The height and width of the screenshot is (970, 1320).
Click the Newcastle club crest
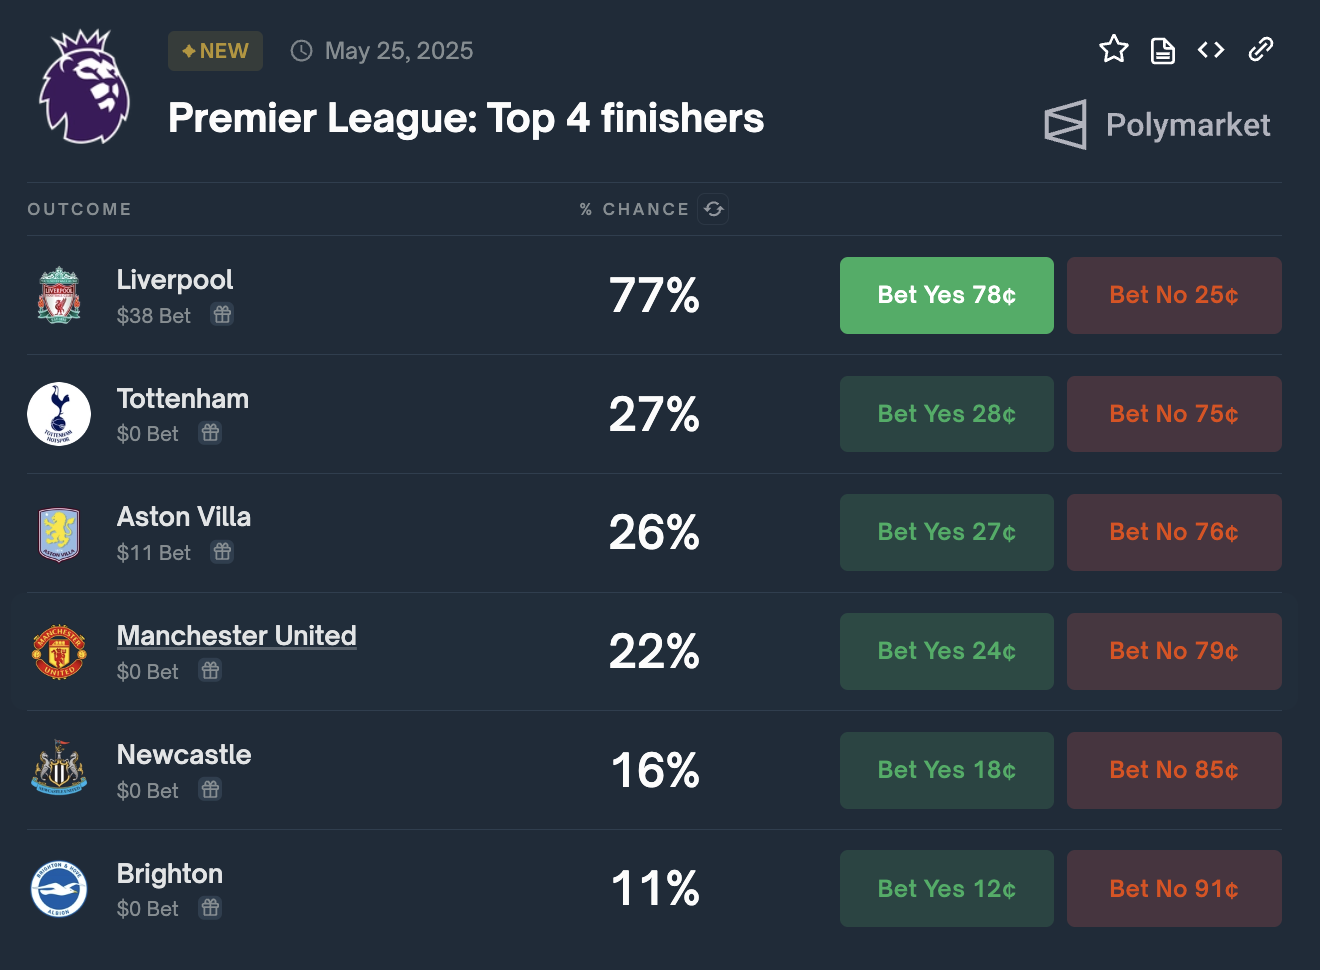[59, 769]
